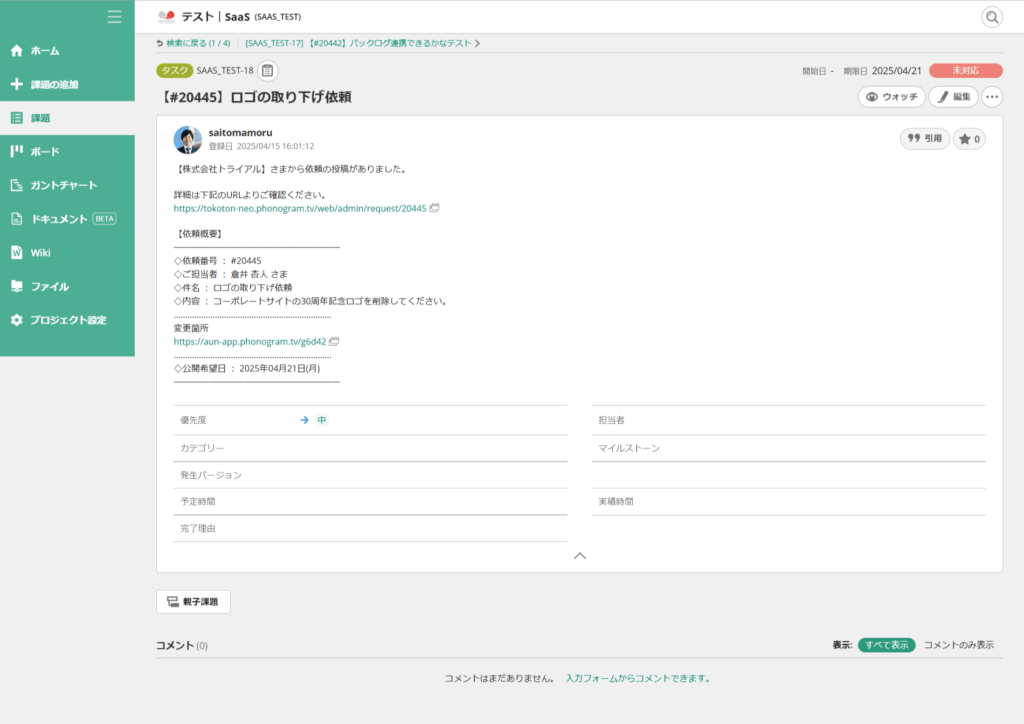
Task: Click the issue title ロゴの取り下げ依頼
Action: point(256,97)
